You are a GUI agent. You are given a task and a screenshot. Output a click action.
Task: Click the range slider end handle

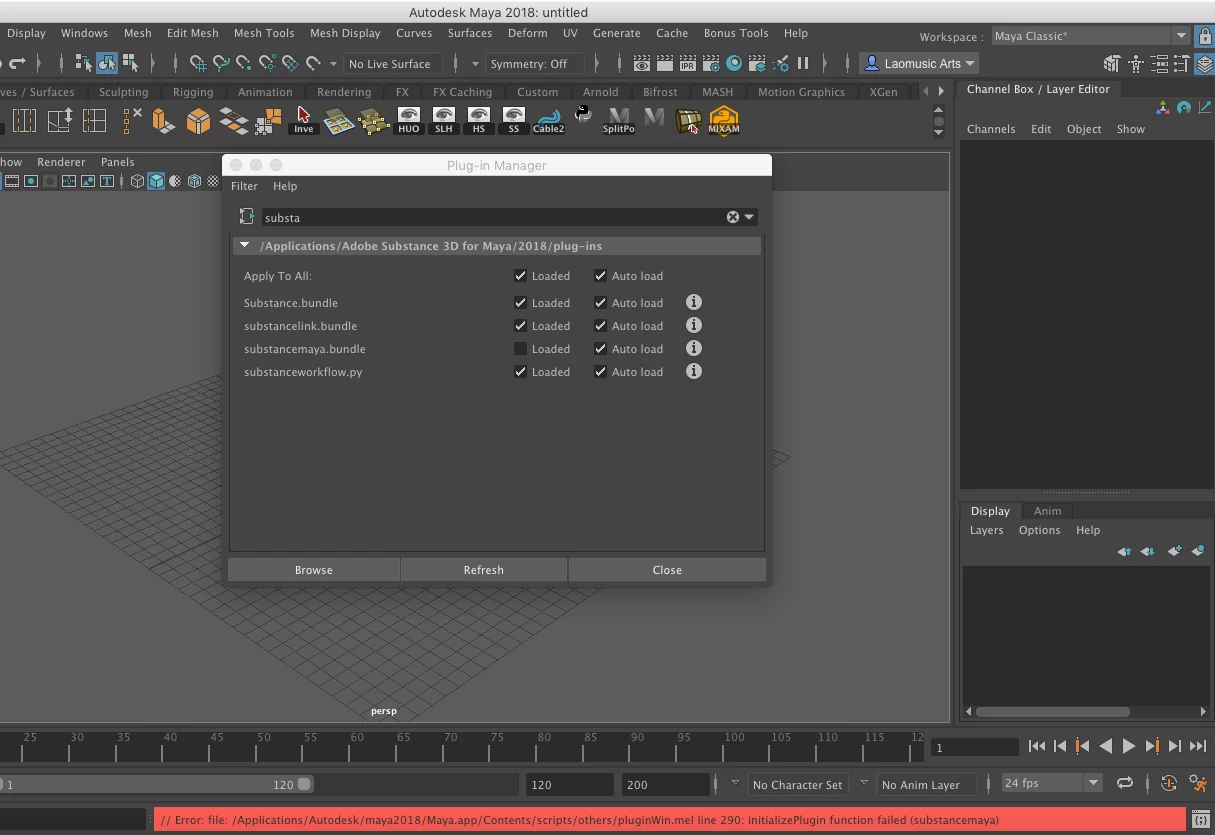[x=304, y=785]
